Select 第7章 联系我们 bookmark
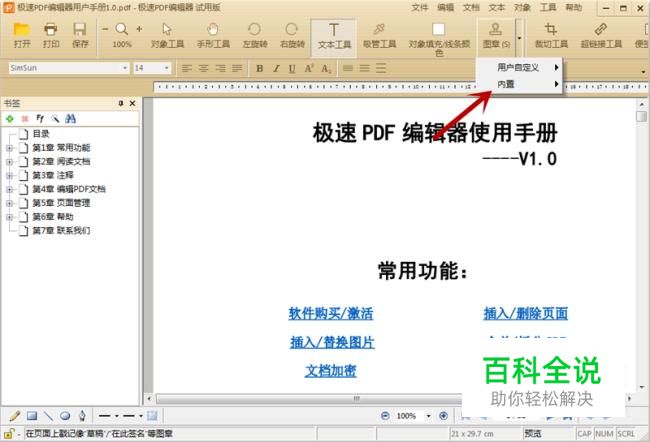 tap(61, 231)
